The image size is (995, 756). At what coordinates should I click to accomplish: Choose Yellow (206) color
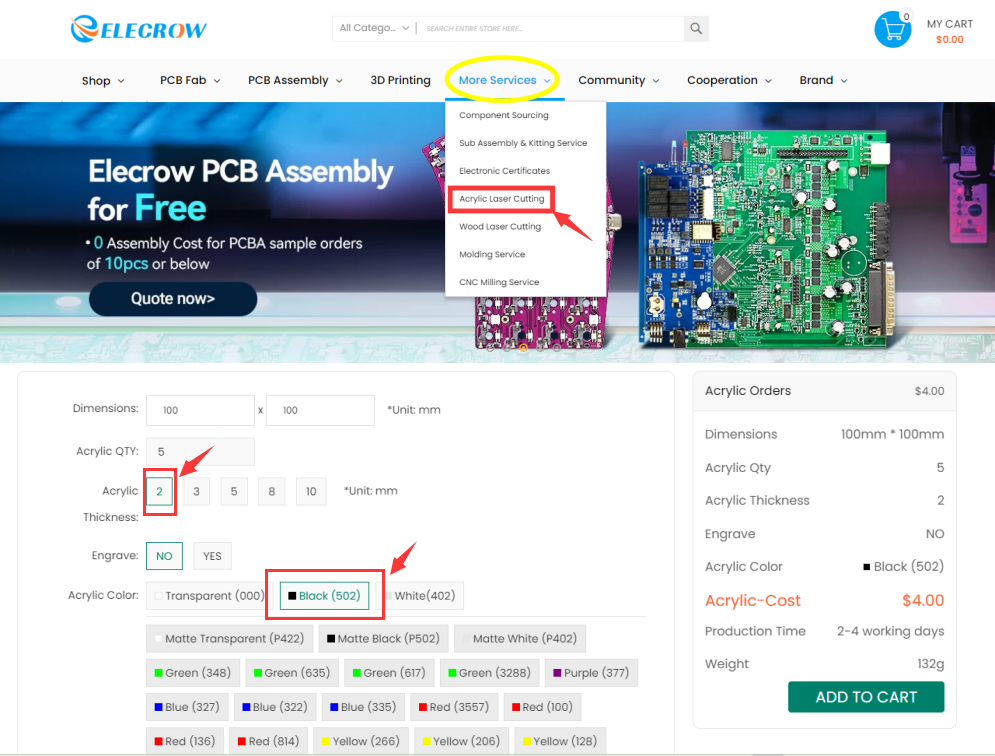click(461, 741)
